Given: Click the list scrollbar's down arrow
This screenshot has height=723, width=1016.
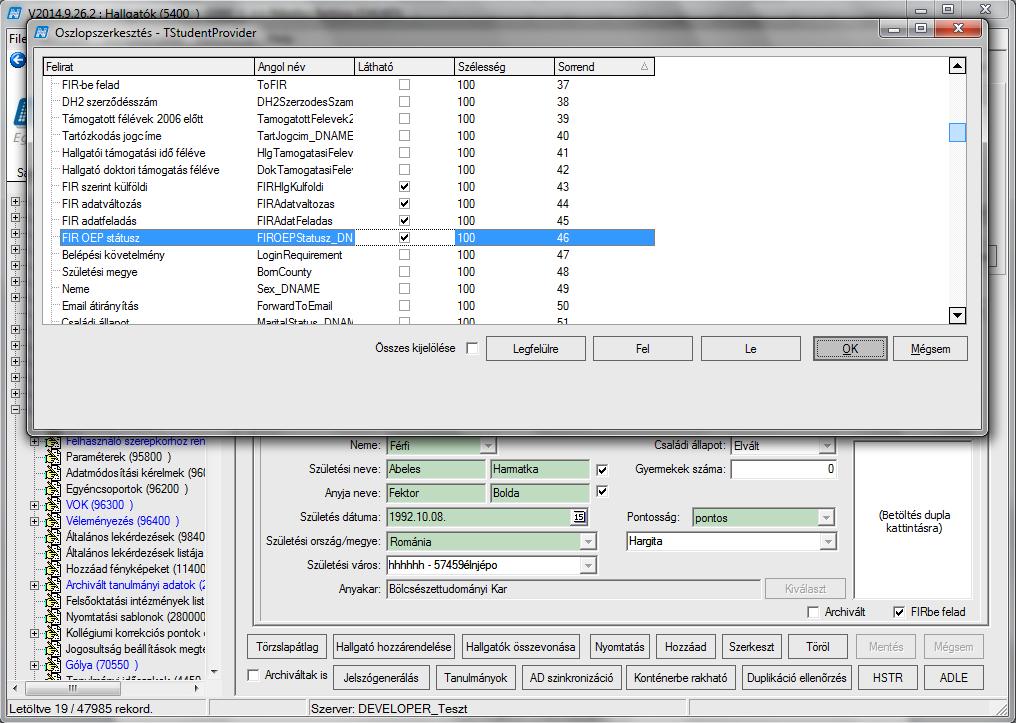Looking at the screenshot, I should 957,316.
